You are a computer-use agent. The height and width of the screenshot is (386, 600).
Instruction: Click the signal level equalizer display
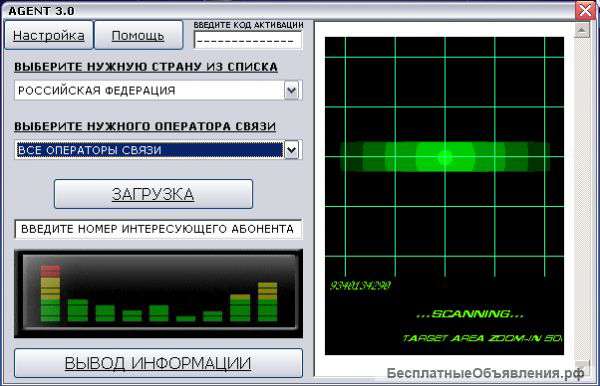pos(158,294)
